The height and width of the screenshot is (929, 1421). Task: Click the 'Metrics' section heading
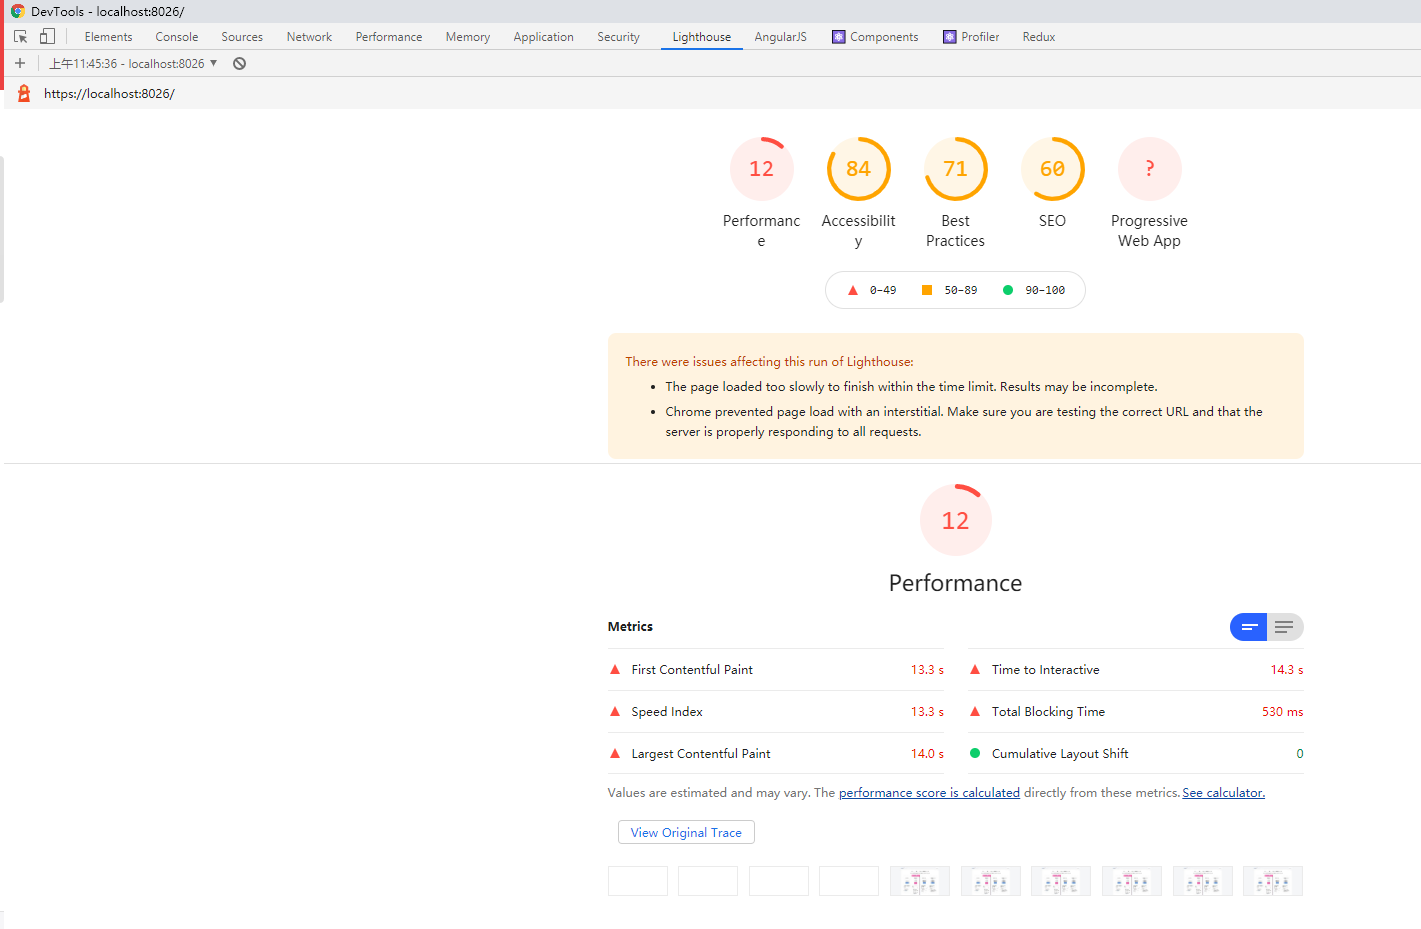(630, 627)
